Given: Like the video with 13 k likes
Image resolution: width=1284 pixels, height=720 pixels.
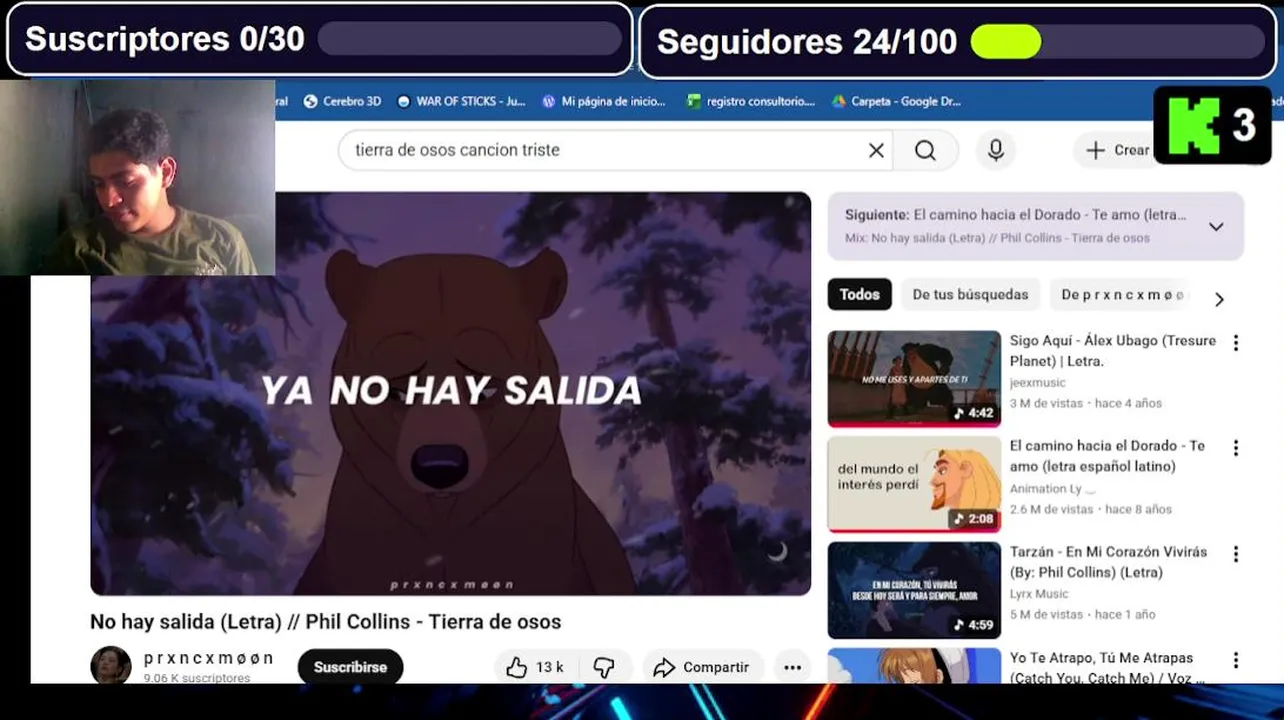Looking at the screenshot, I should 535,667.
